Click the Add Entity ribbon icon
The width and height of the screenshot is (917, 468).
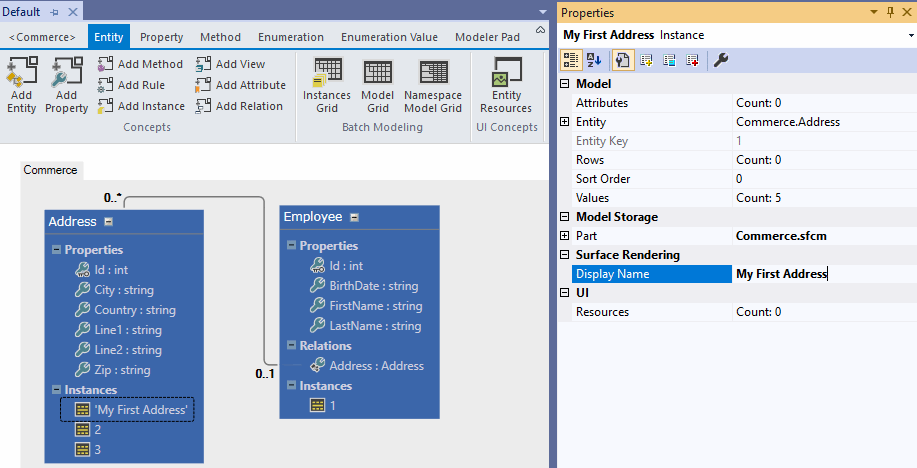click(x=21, y=85)
